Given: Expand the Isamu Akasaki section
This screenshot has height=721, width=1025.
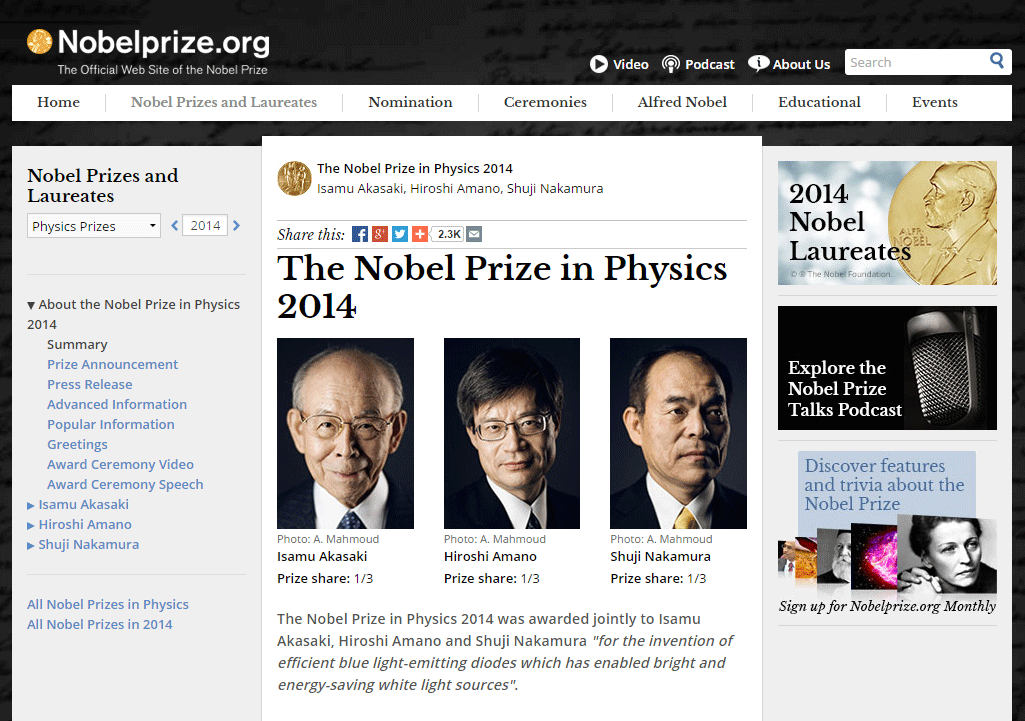Looking at the screenshot, I should (x=31, y=505).
